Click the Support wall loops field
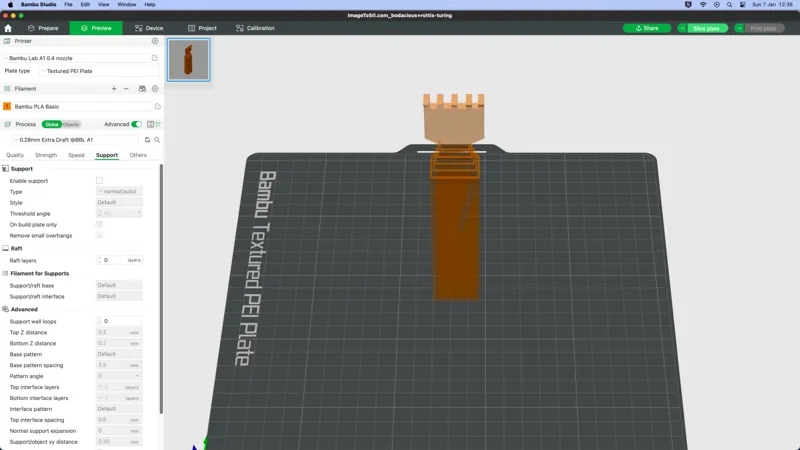Viewport: 800px width, 450px height. (x=119, y=321)
